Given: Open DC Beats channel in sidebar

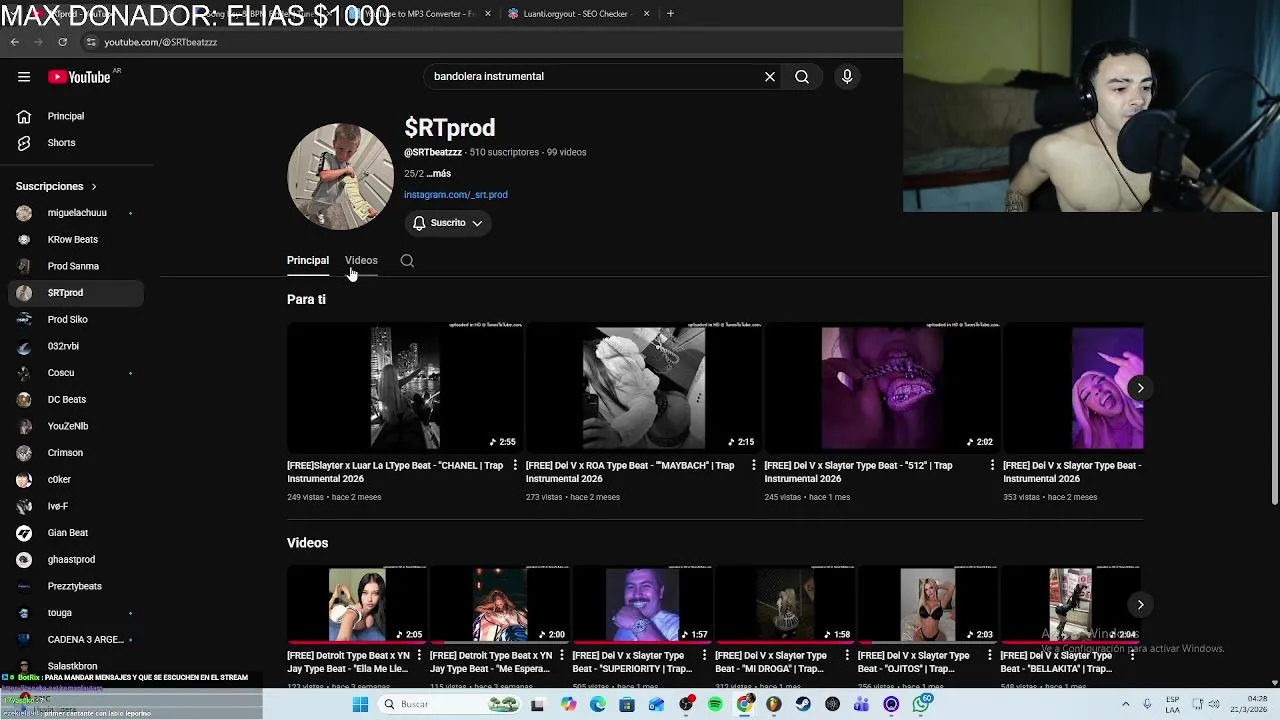Looking at the screenshot, I should (76, 400).
